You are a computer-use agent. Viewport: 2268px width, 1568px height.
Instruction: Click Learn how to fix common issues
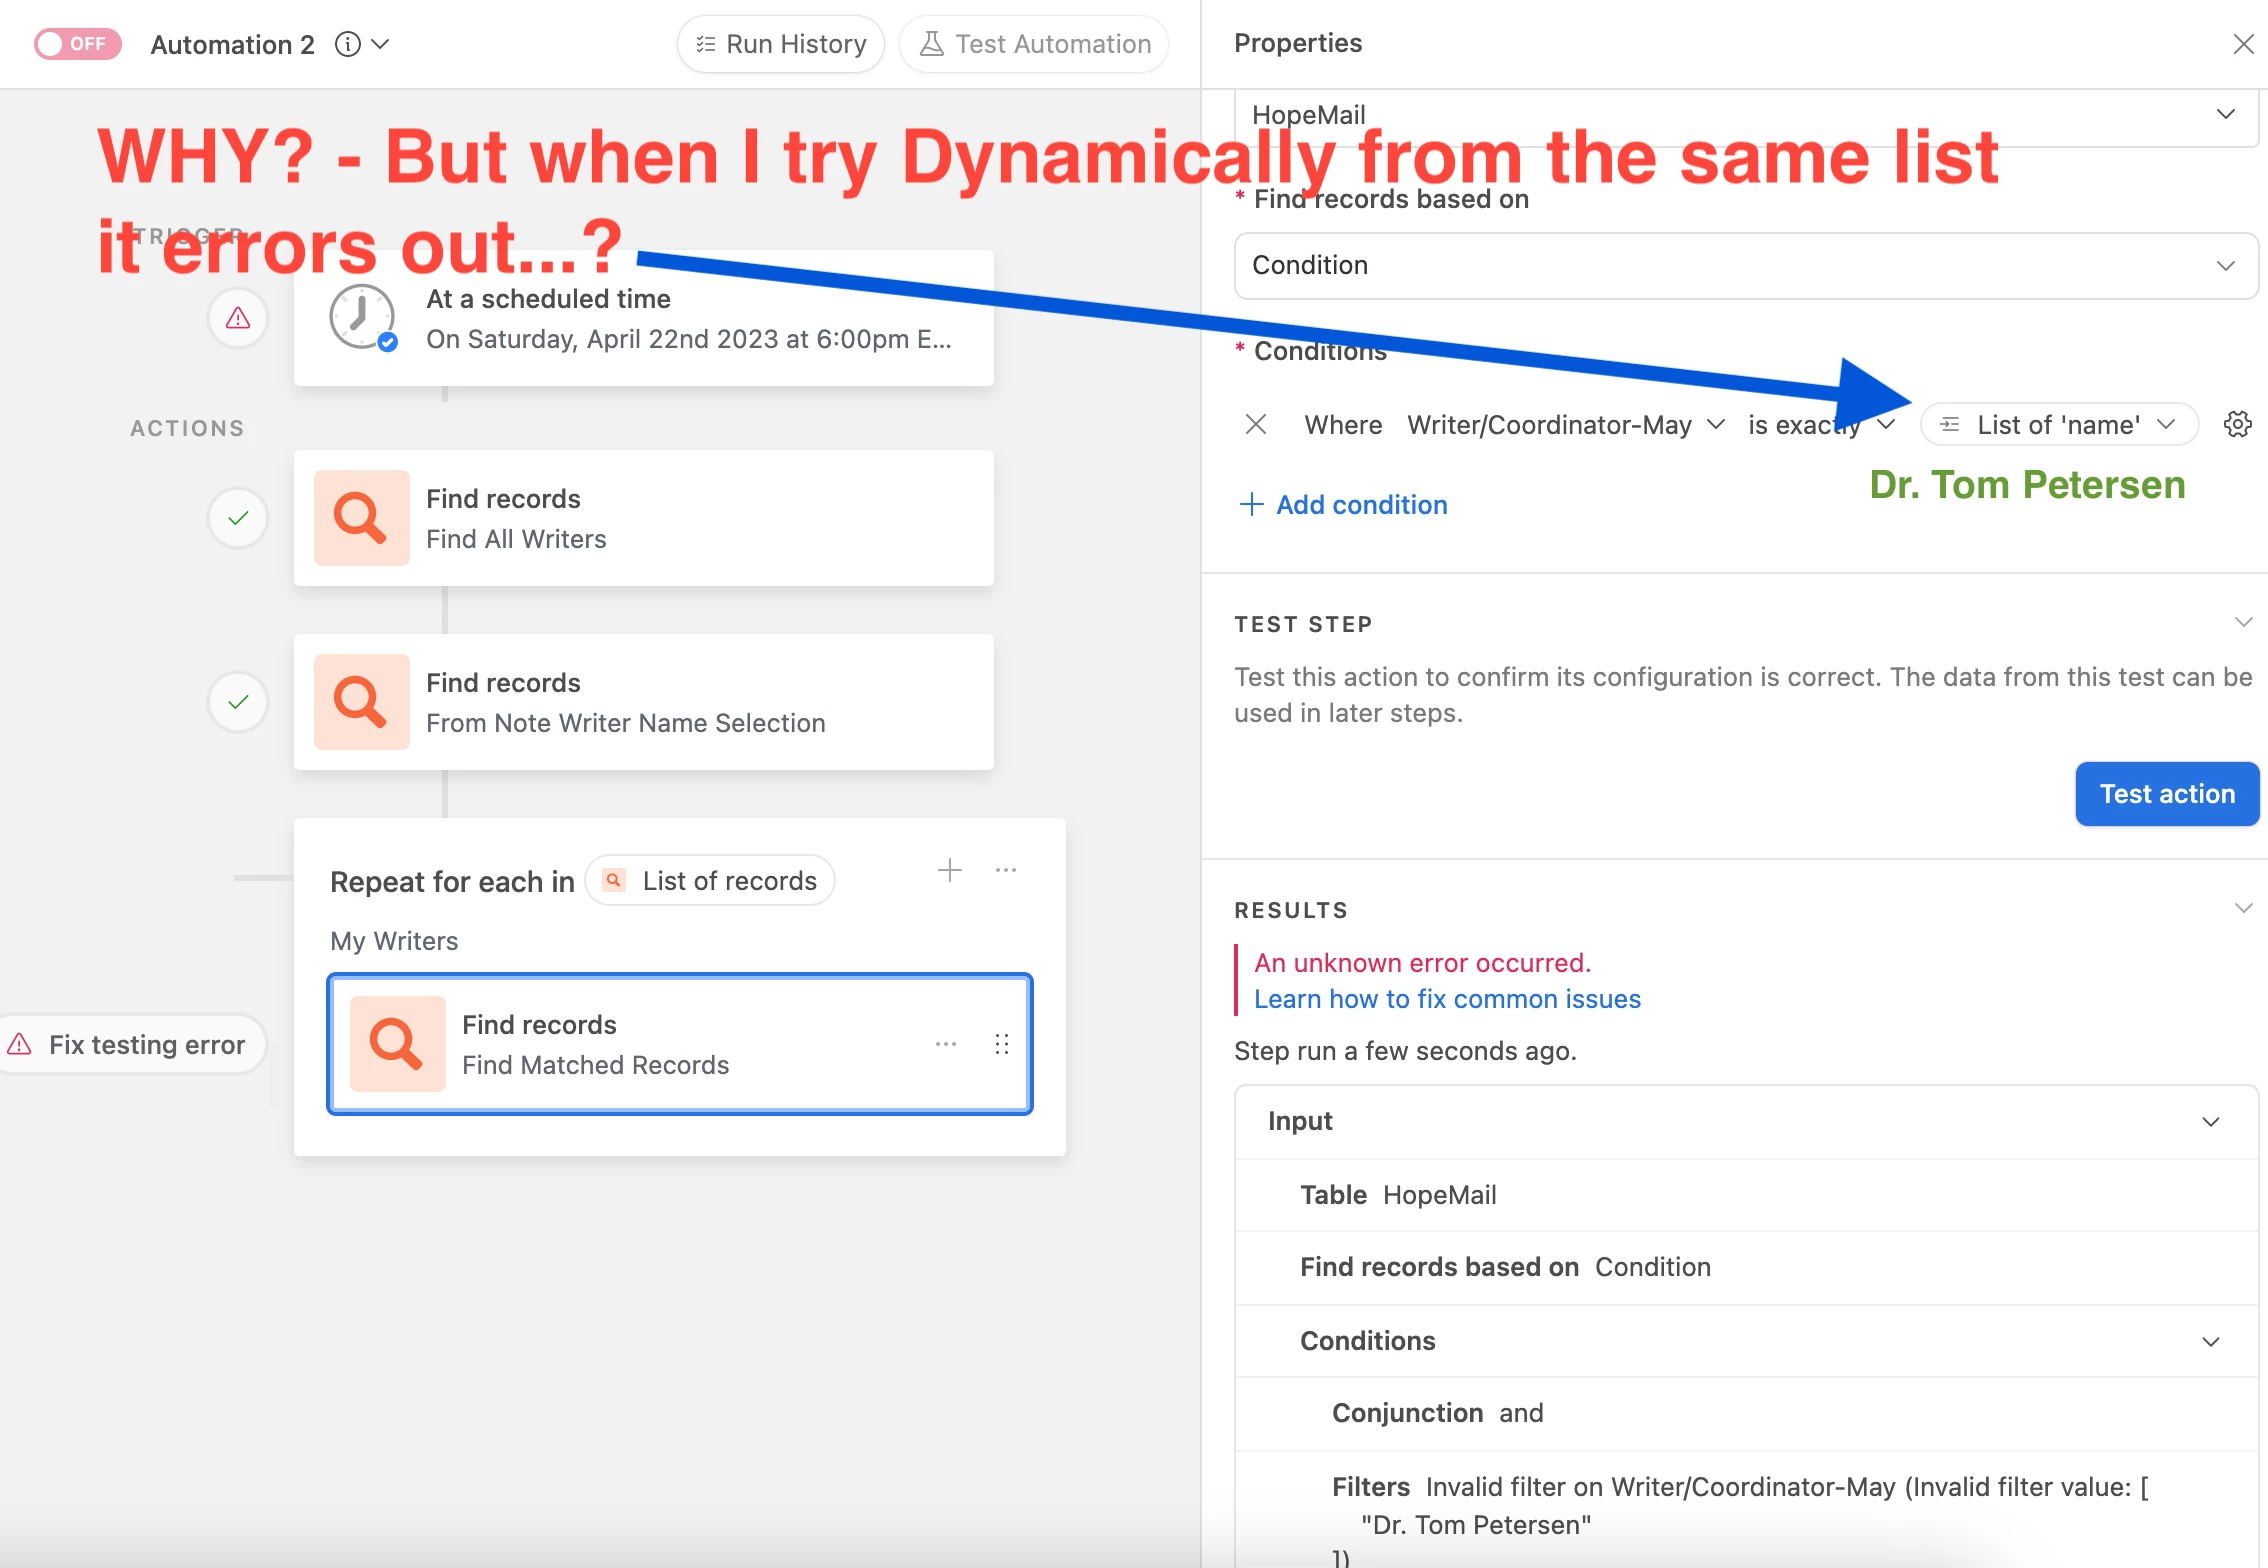[x=1447, y=999]
